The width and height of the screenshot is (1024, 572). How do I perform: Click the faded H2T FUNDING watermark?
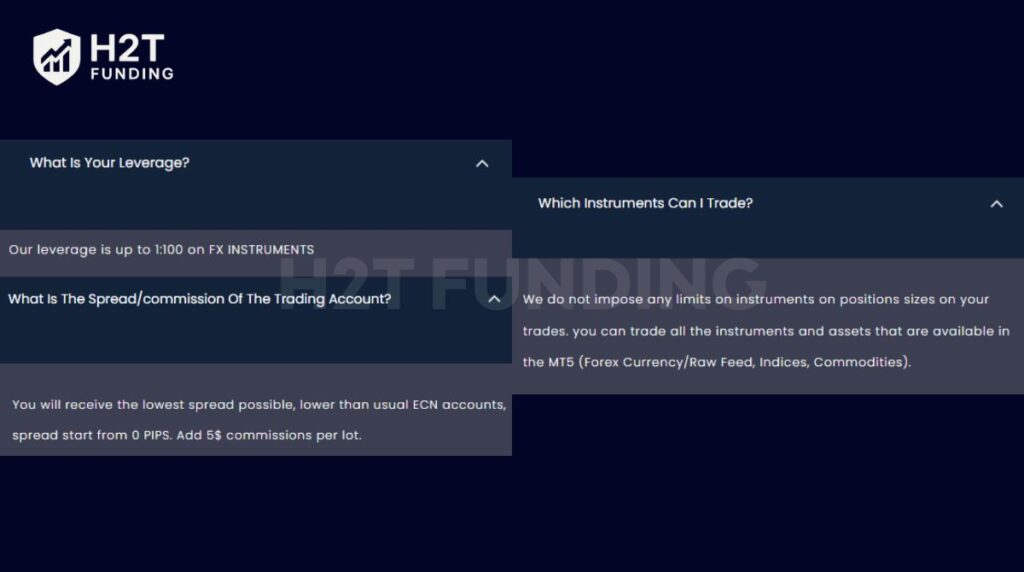[x=522, y=284]
